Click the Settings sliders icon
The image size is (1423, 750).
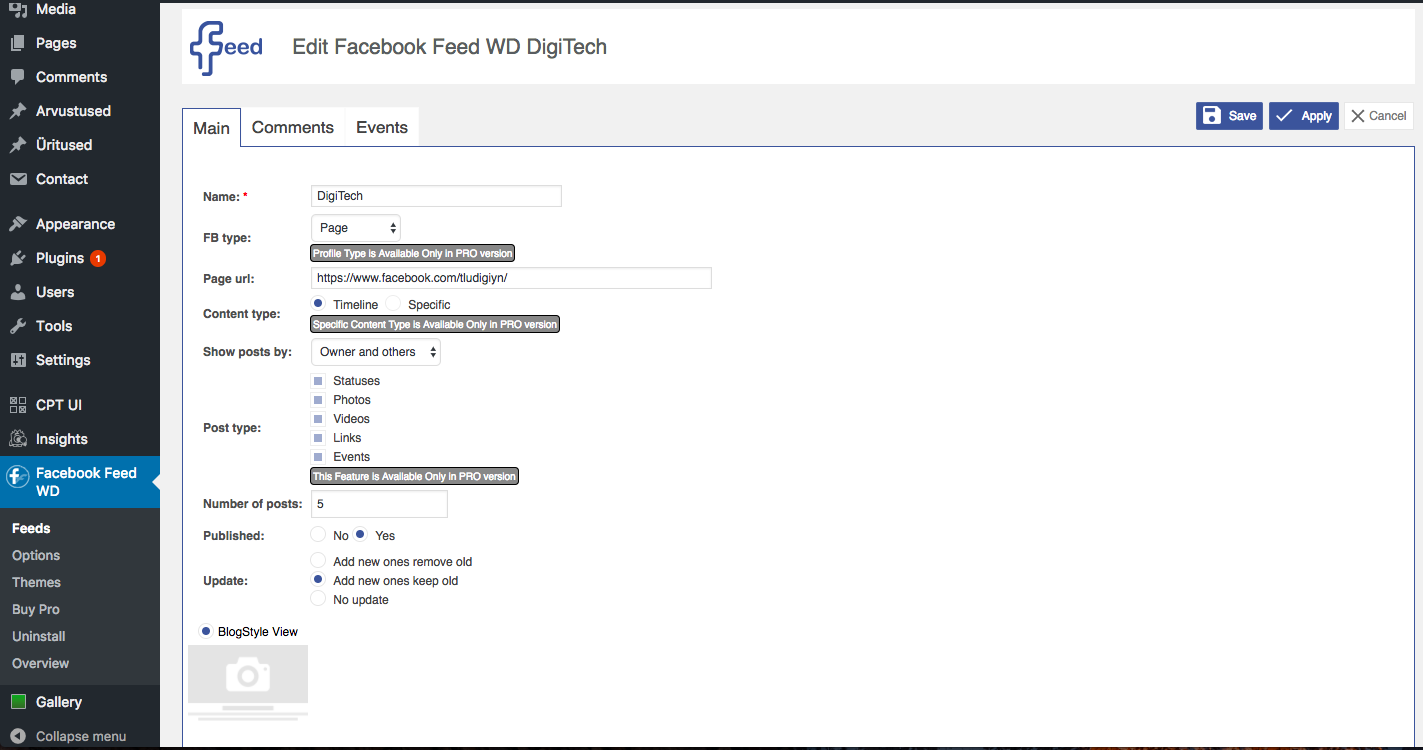18,360
